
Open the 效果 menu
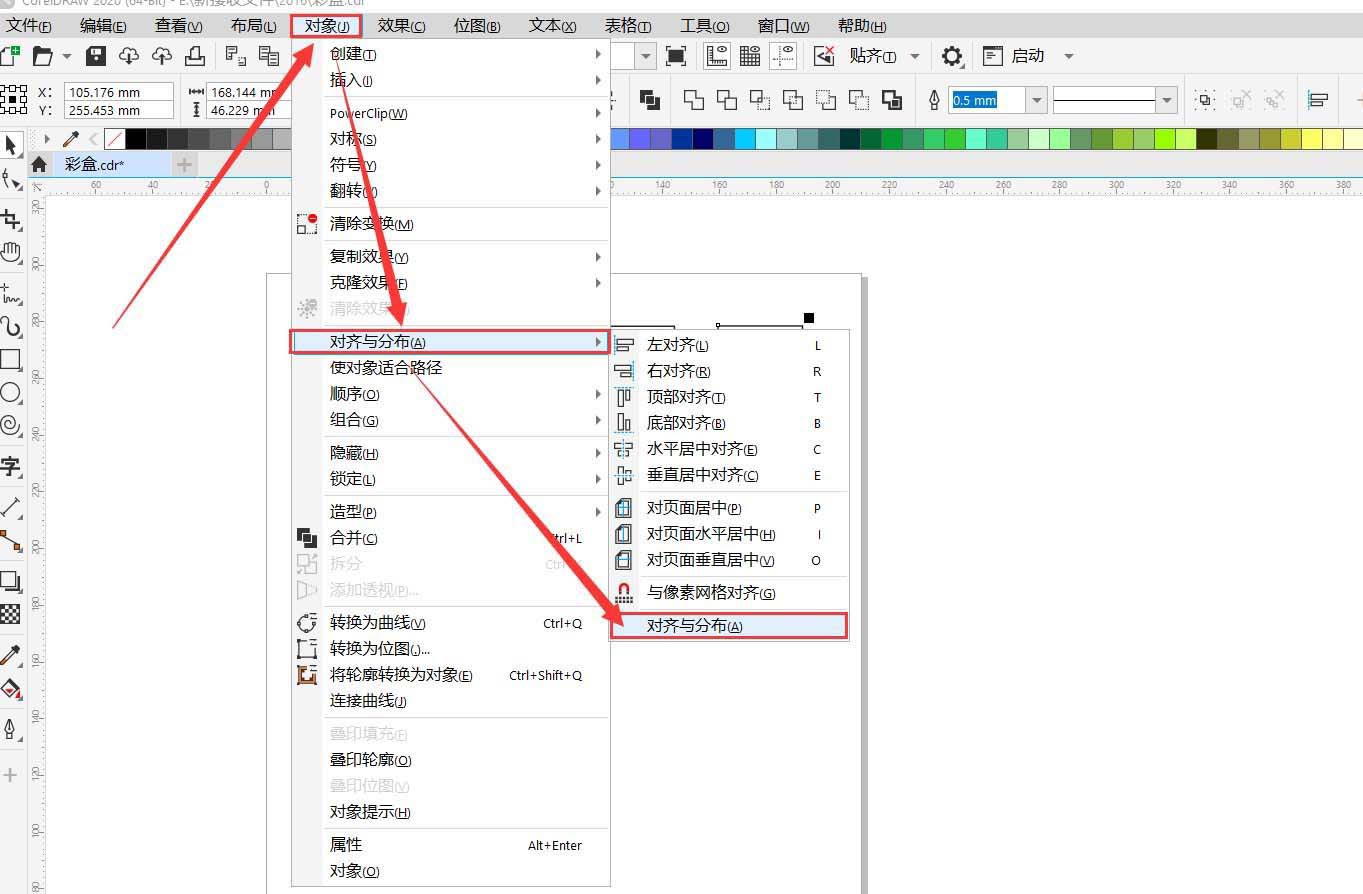[x=401, y=26]
